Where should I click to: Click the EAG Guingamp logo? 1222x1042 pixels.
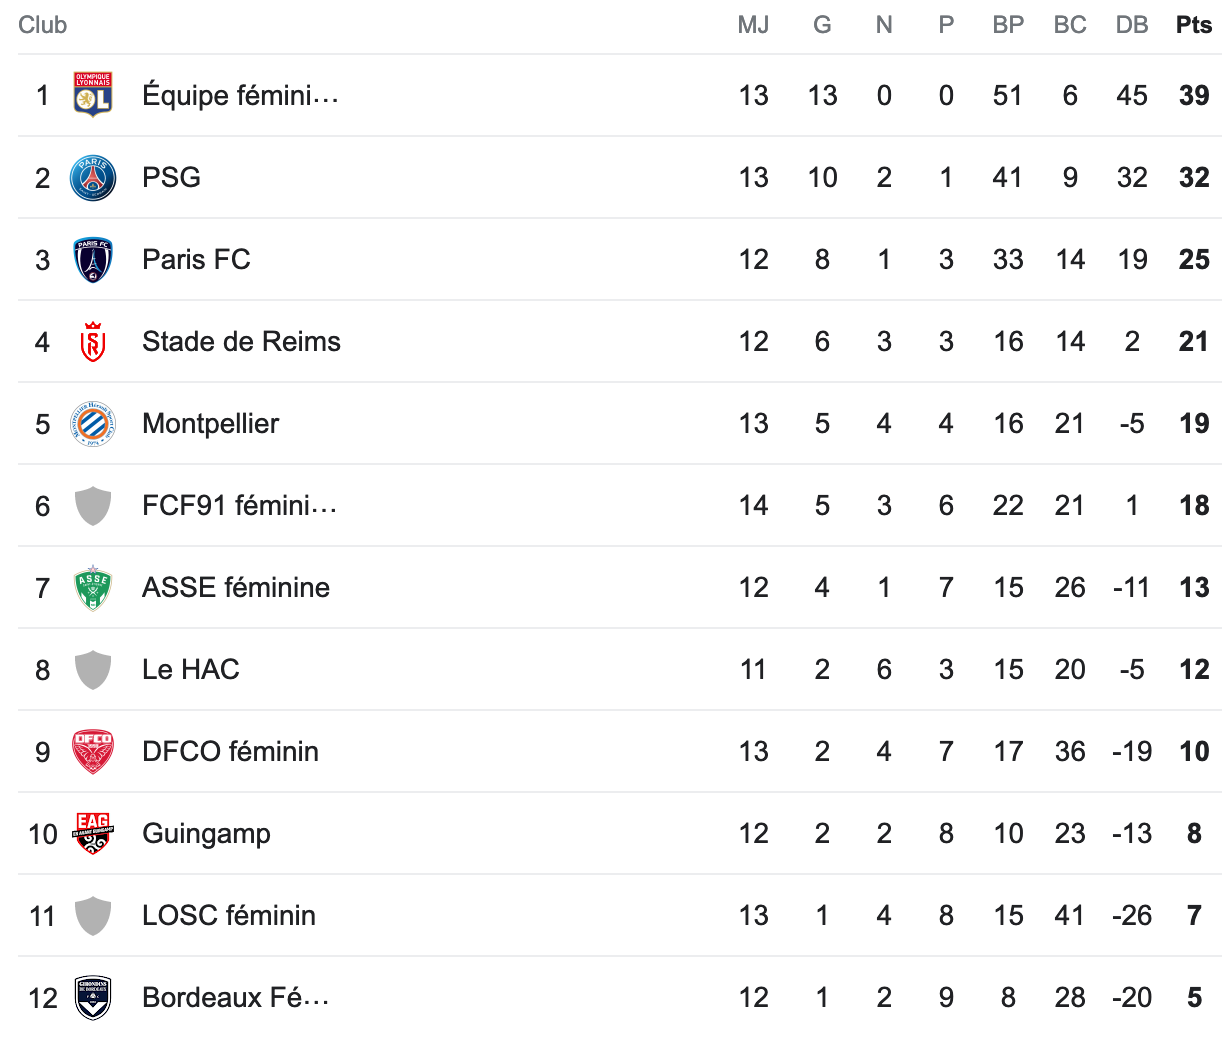click(93, 834)
